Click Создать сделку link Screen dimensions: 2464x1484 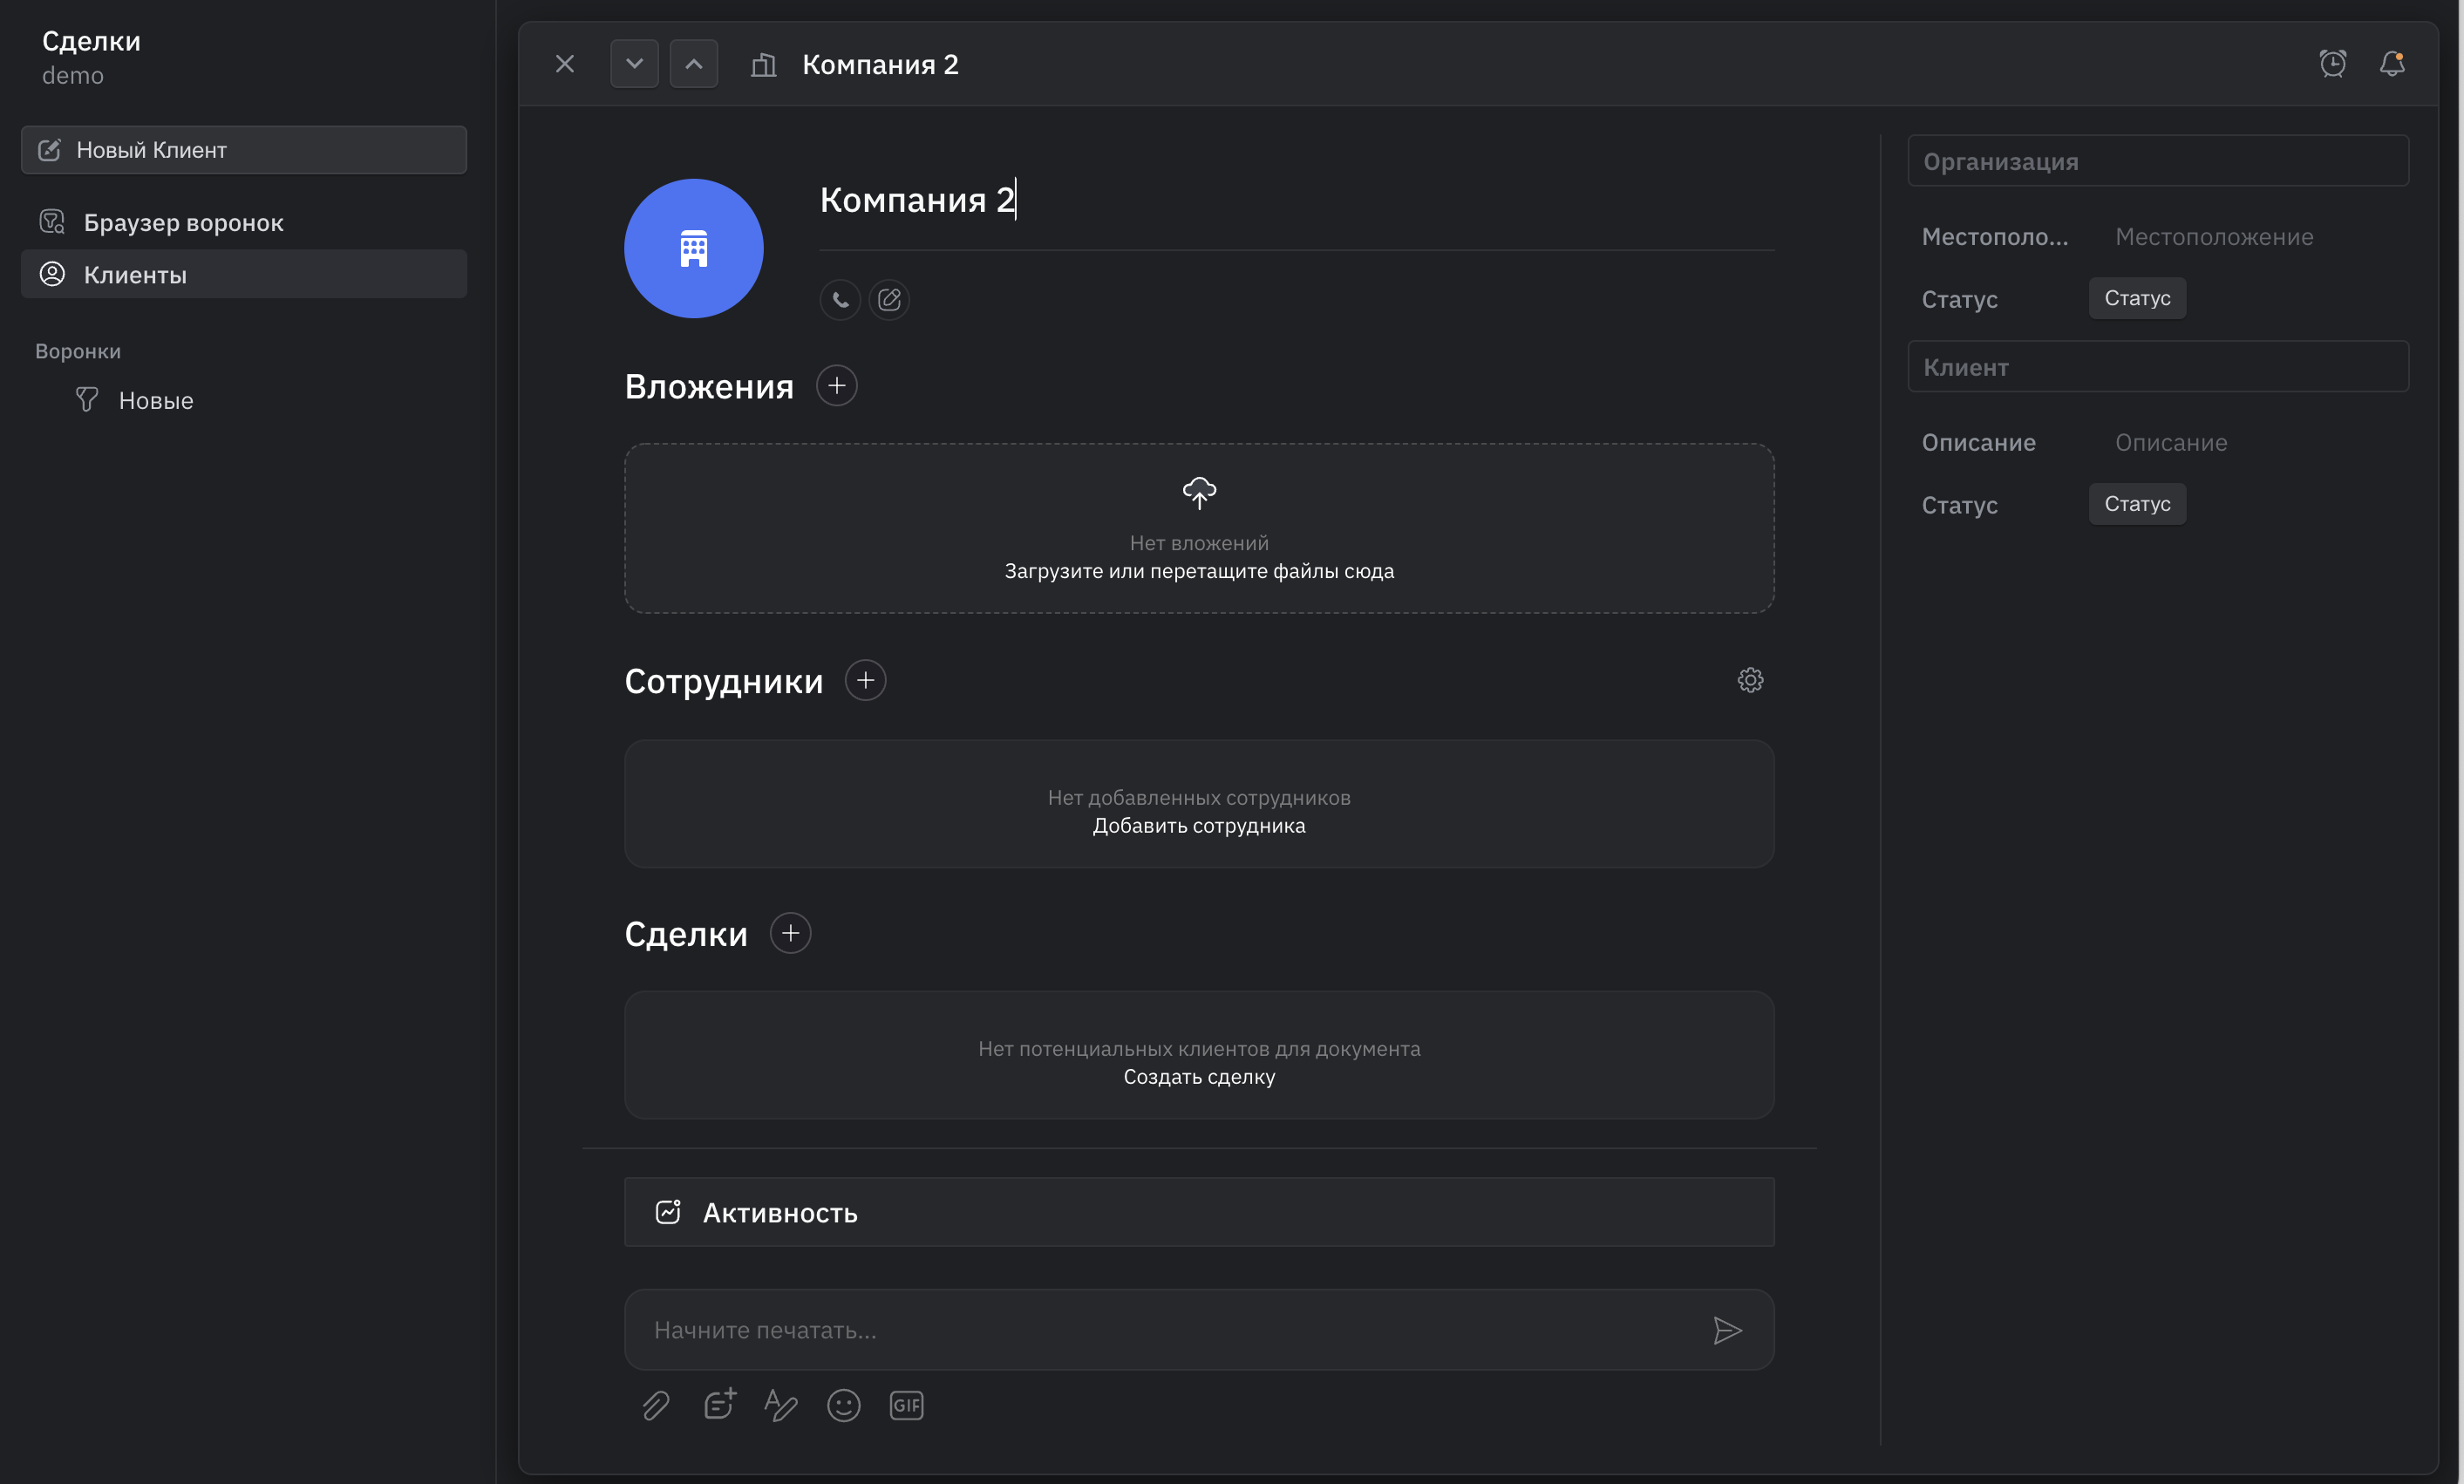(x=1199, y=1077)
